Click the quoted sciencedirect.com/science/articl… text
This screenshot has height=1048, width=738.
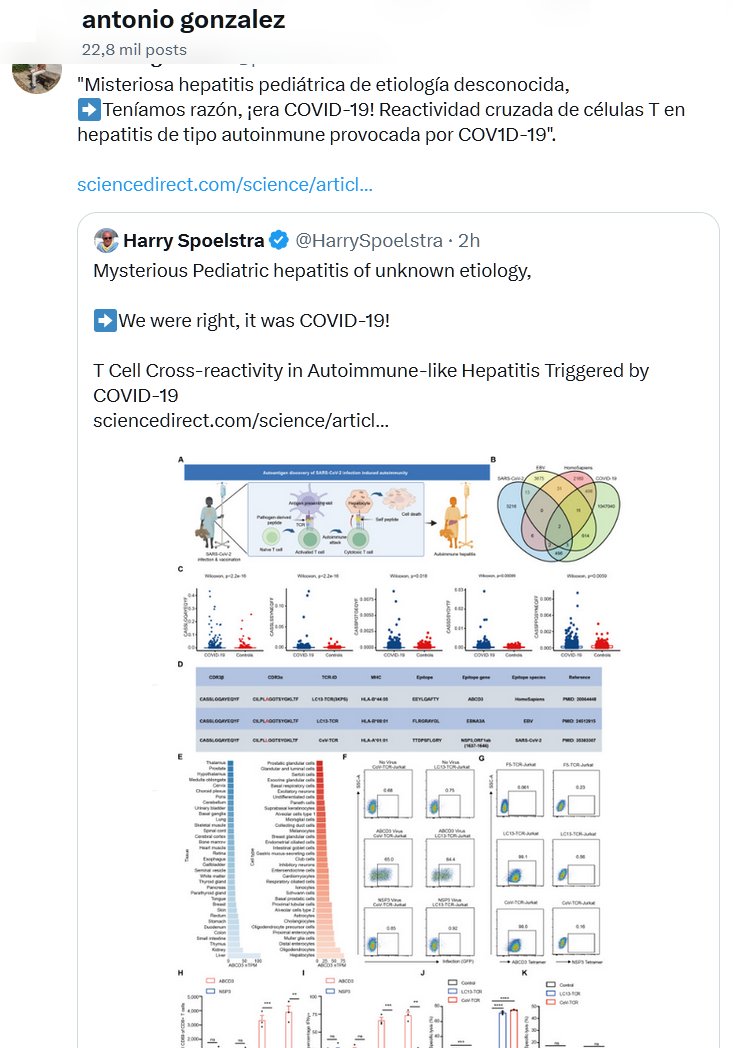[x=240, y=419]
